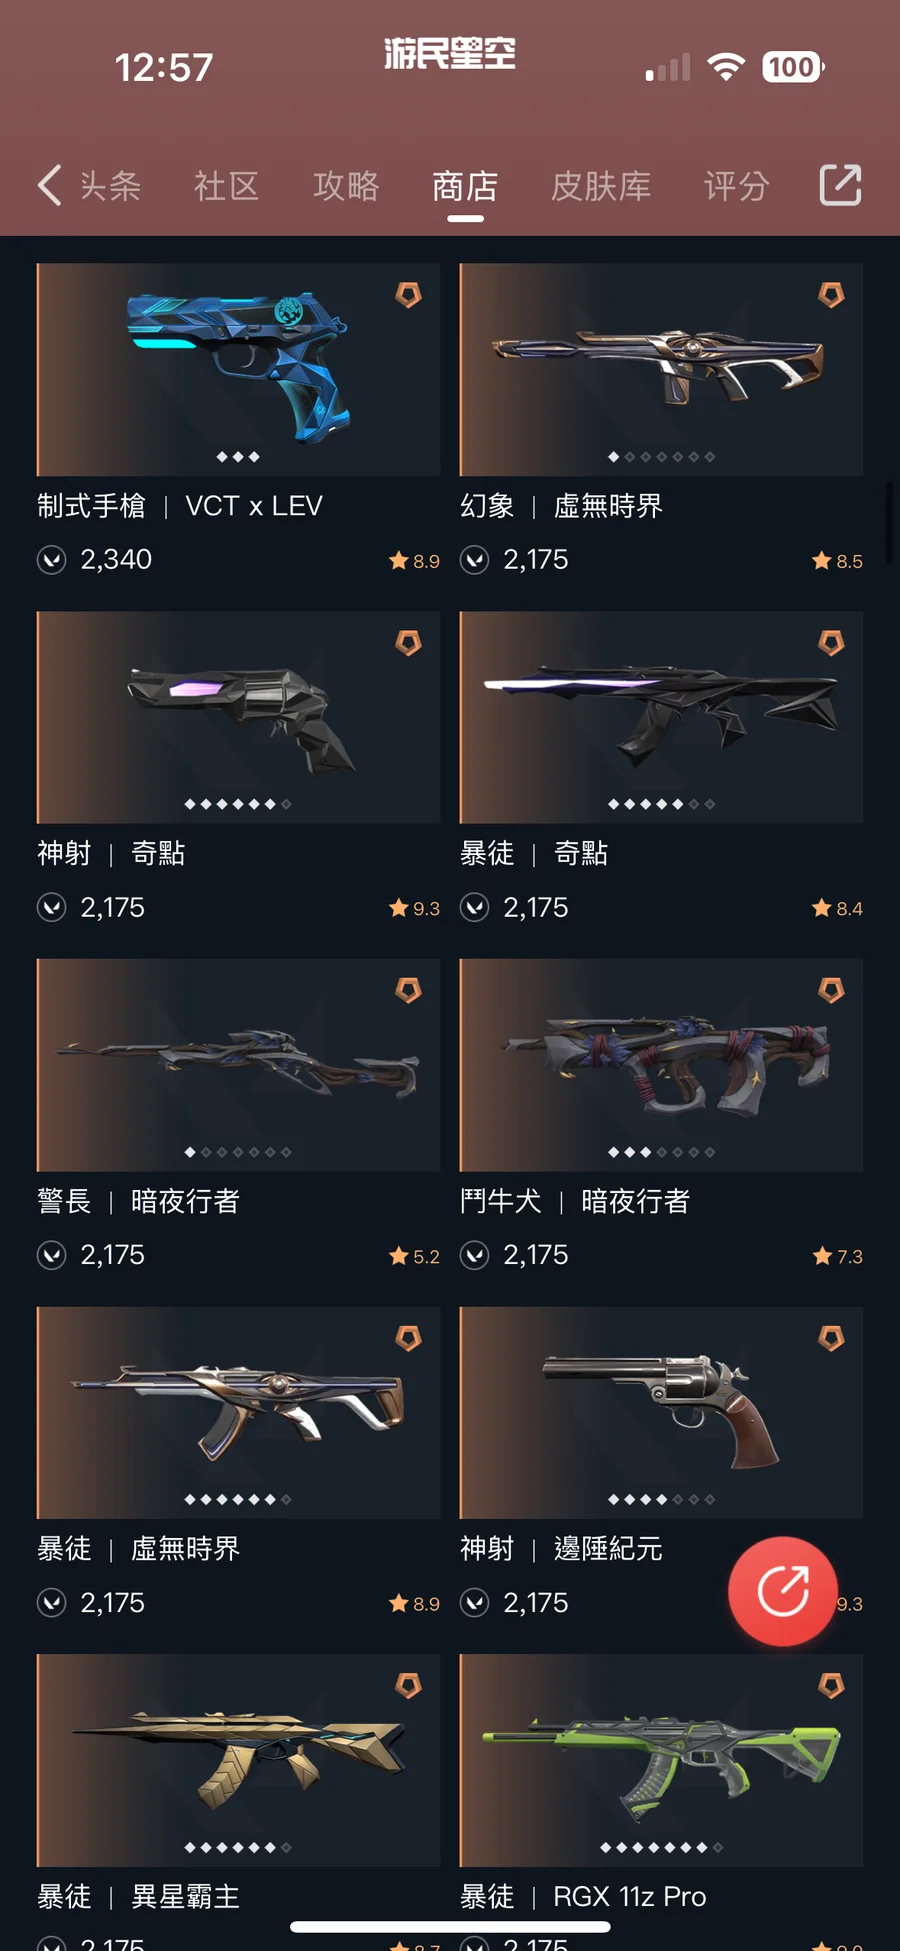Open the 暴徒 | 奇點 skin title
900x1951 pixels.
(x=534, y=853)
